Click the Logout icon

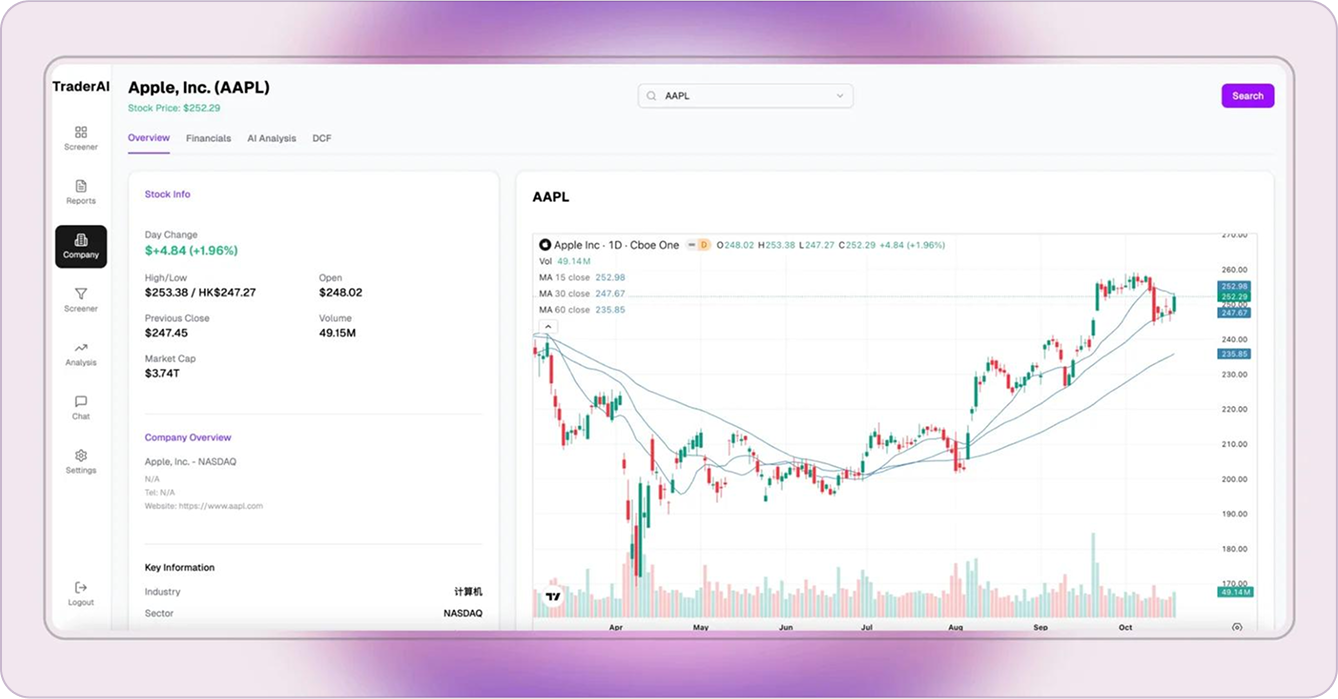(81, 588)
